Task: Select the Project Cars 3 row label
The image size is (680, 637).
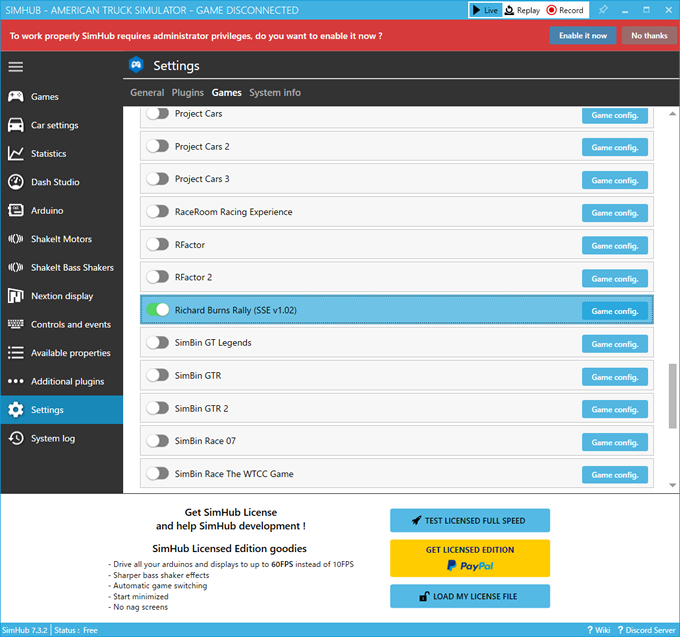Action: (202, 179)
